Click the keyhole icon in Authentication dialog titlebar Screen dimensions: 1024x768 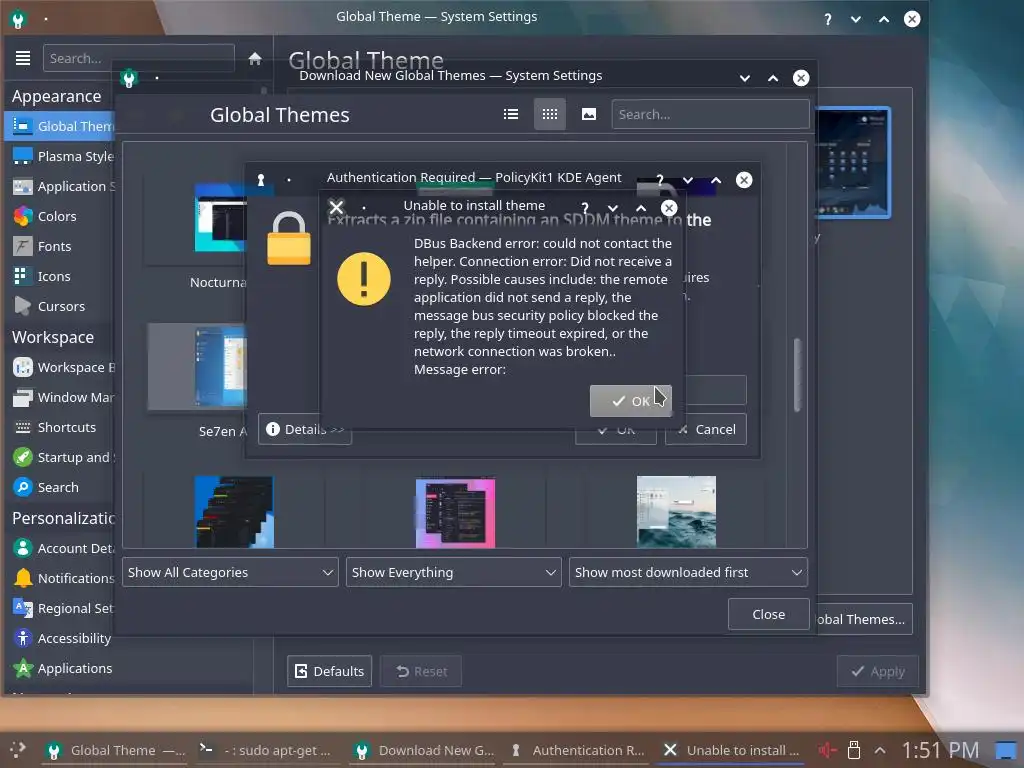pyautogui.click(x=261, y=180)
